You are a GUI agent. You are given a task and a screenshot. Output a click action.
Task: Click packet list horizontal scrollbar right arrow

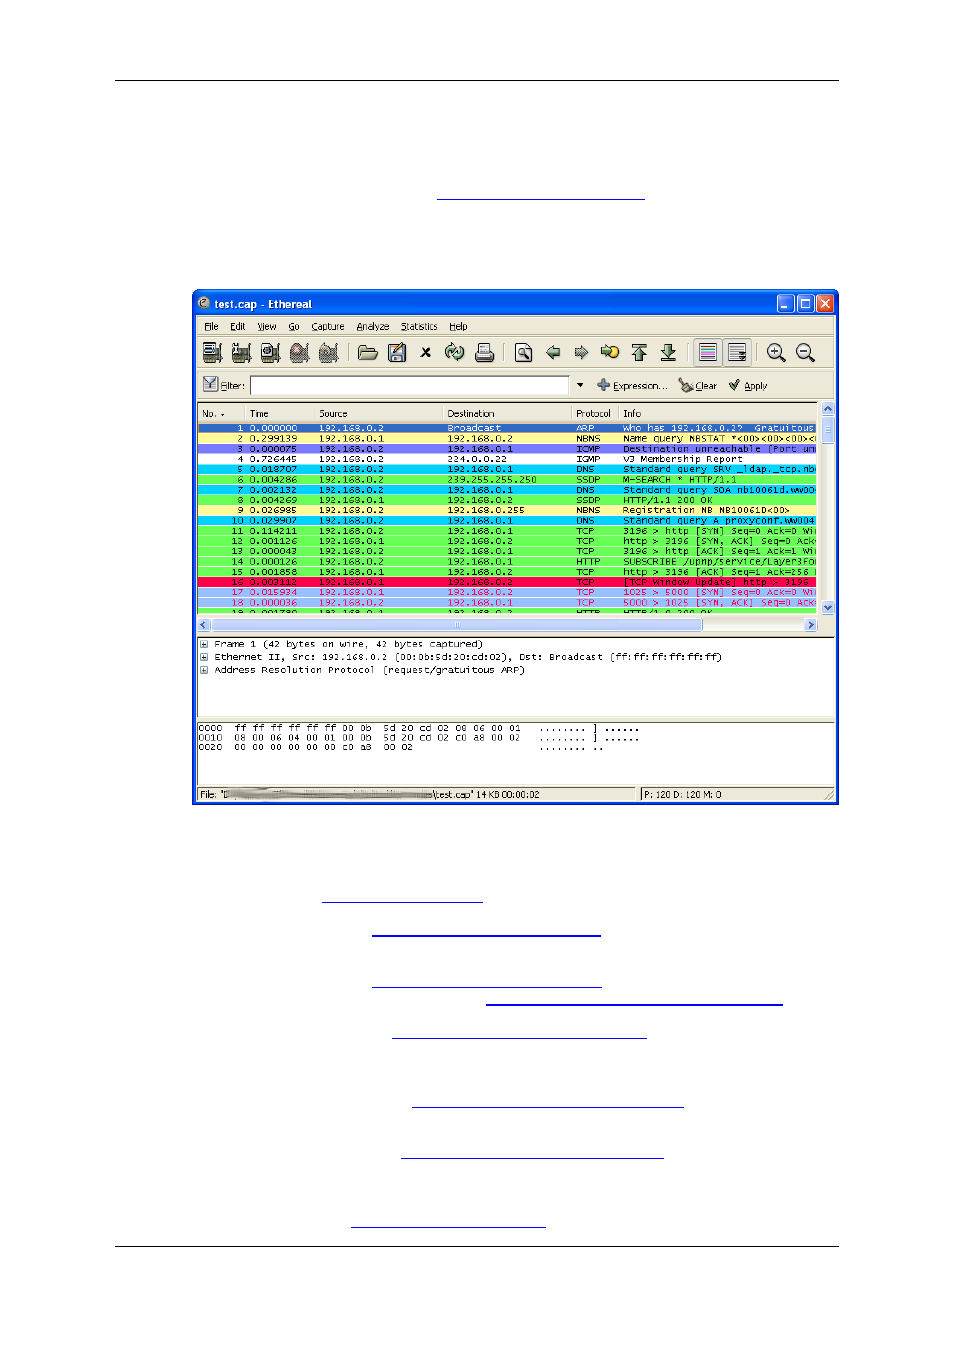(811, 625)
